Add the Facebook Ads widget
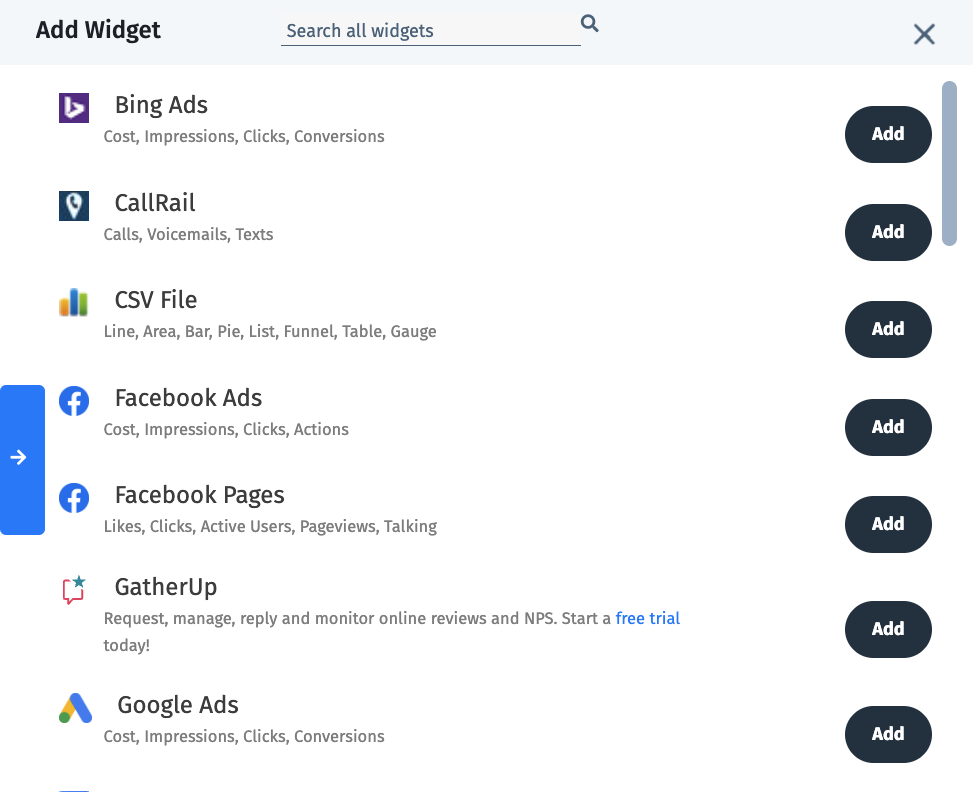Screen dimensions: 973x792 click(887, 427)
